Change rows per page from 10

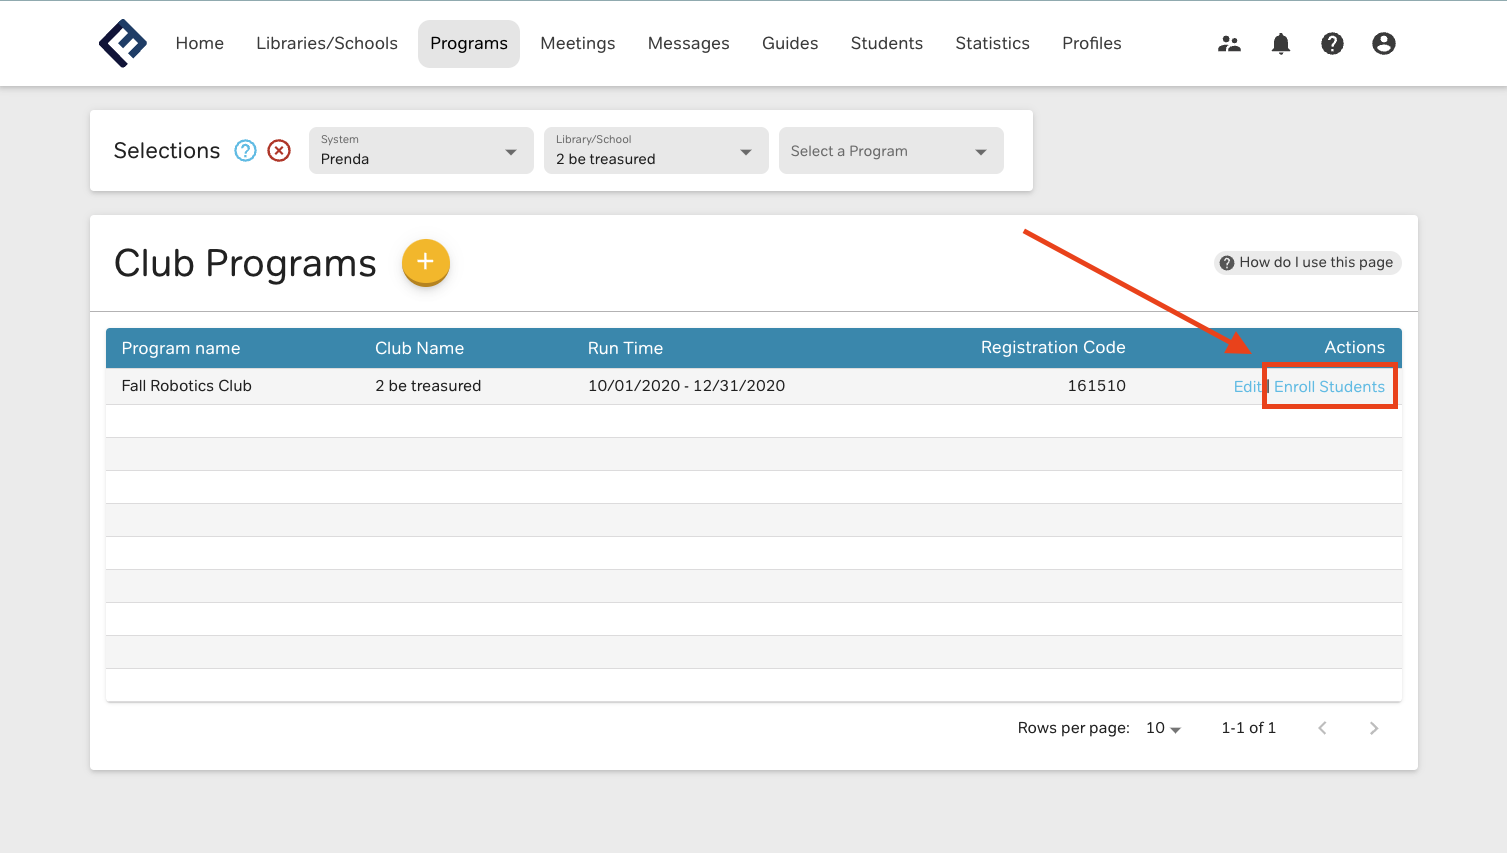[x=1163, y=728]
